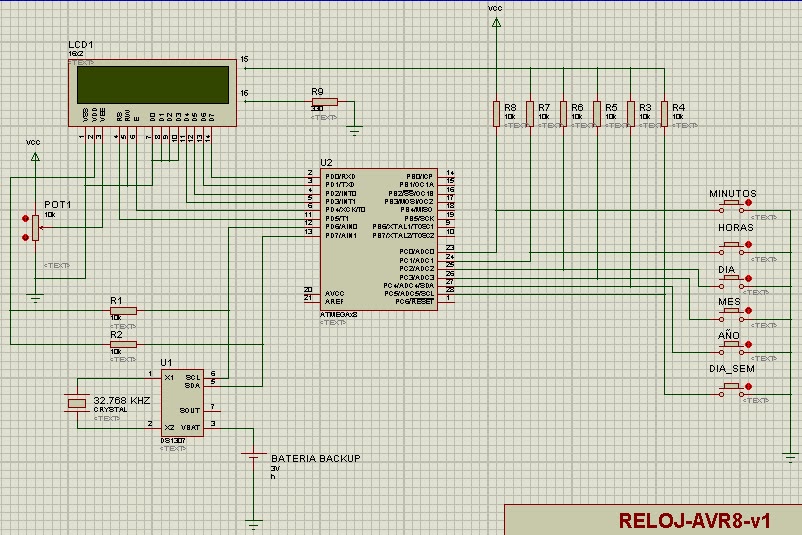Click the MINUTOS label text
Image resolution: width=802 pixels, height=535 pixels.
[x=732, y=194]
